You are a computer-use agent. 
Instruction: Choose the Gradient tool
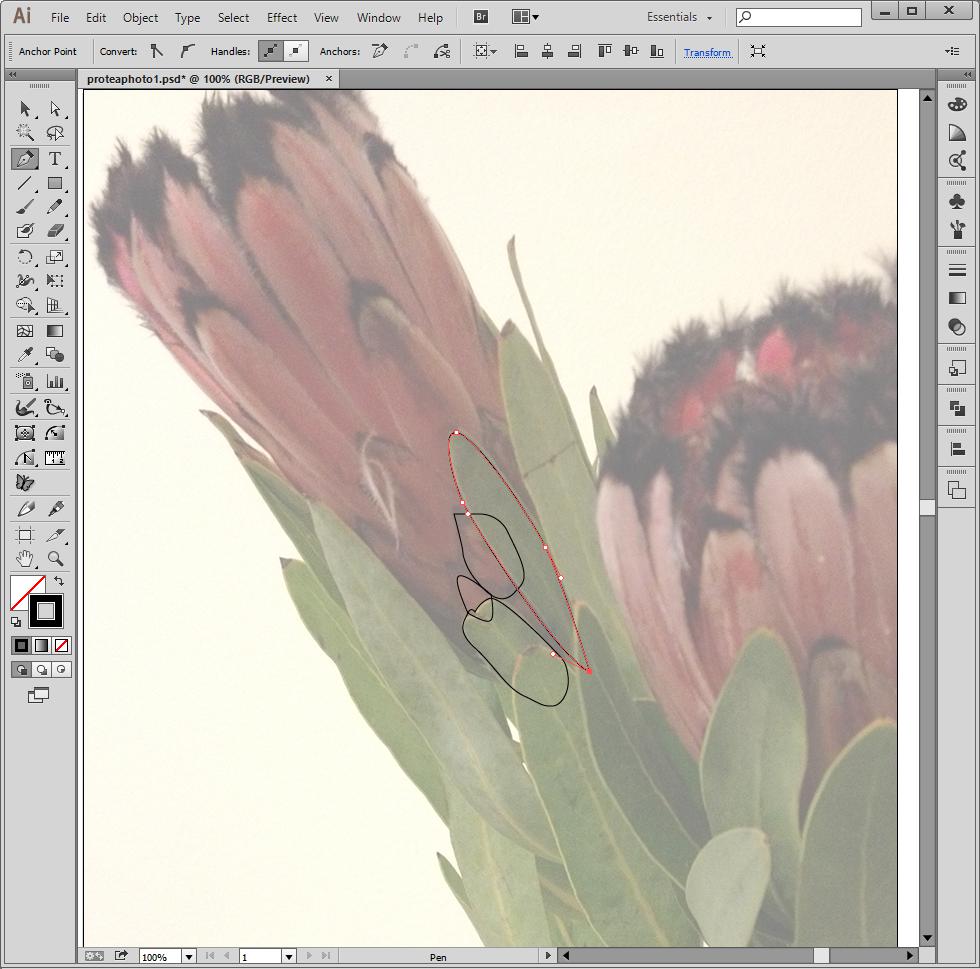pos(55,331)
